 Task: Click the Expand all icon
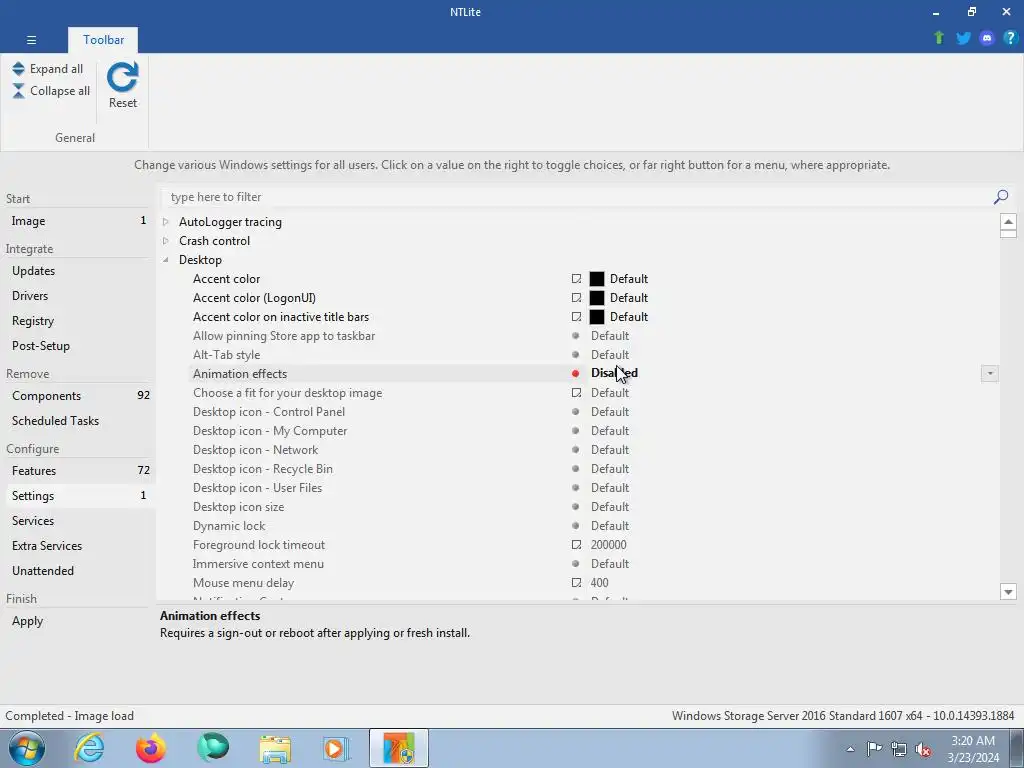18,69
